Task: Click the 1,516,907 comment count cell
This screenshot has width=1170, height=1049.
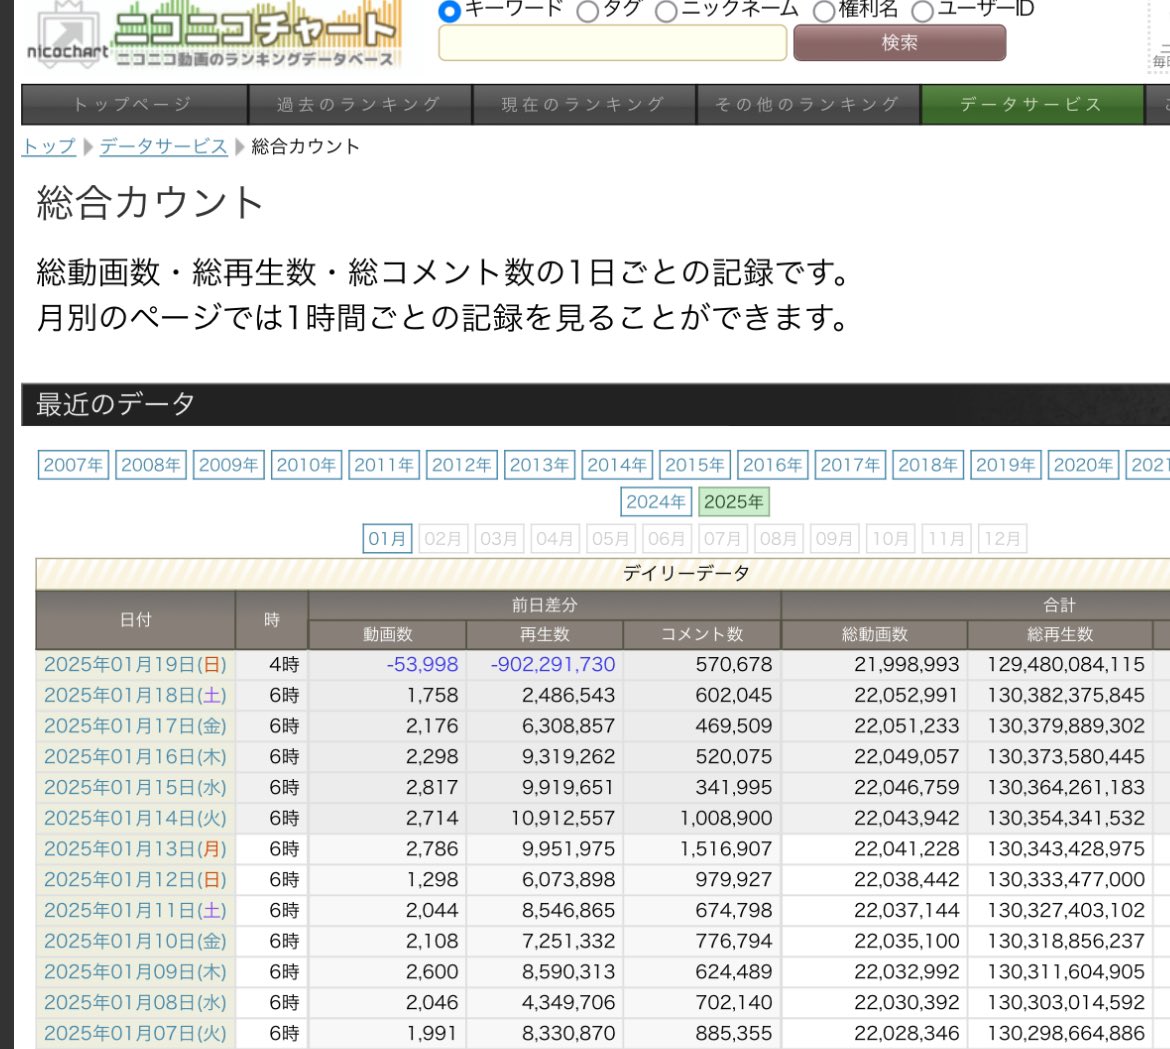Action: (702, 848)
